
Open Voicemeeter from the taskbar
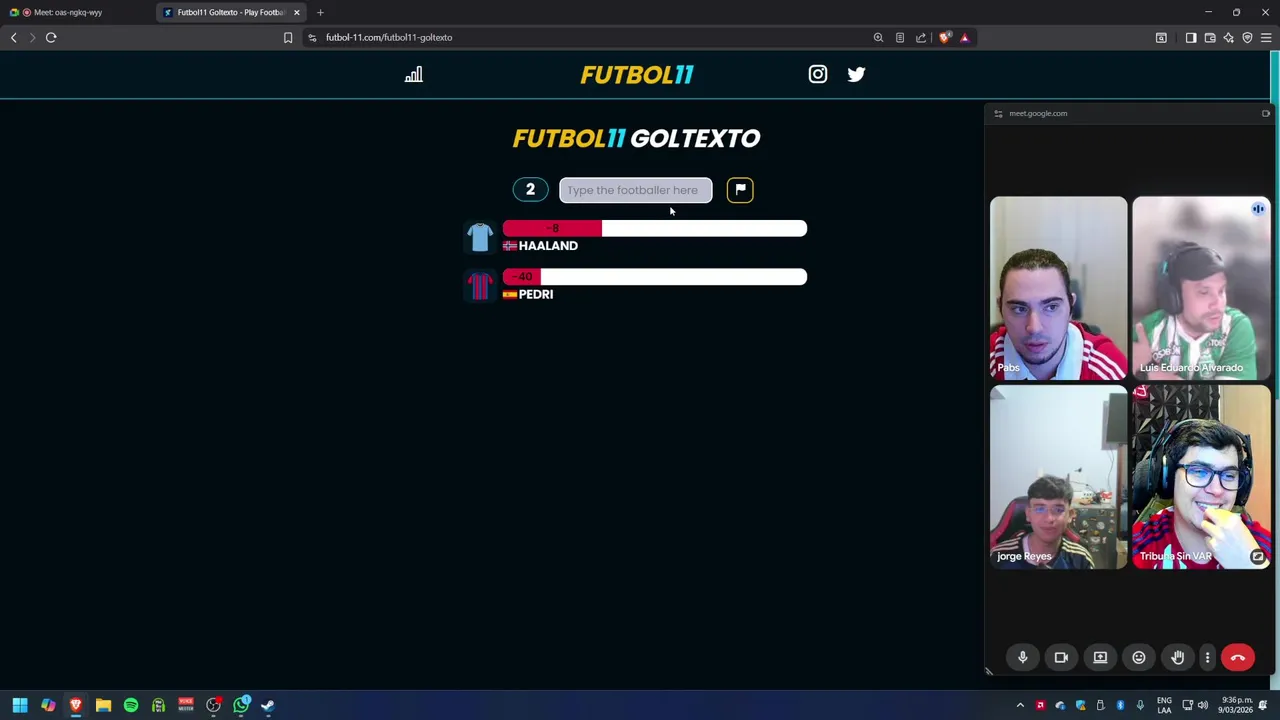coord(186,705)
